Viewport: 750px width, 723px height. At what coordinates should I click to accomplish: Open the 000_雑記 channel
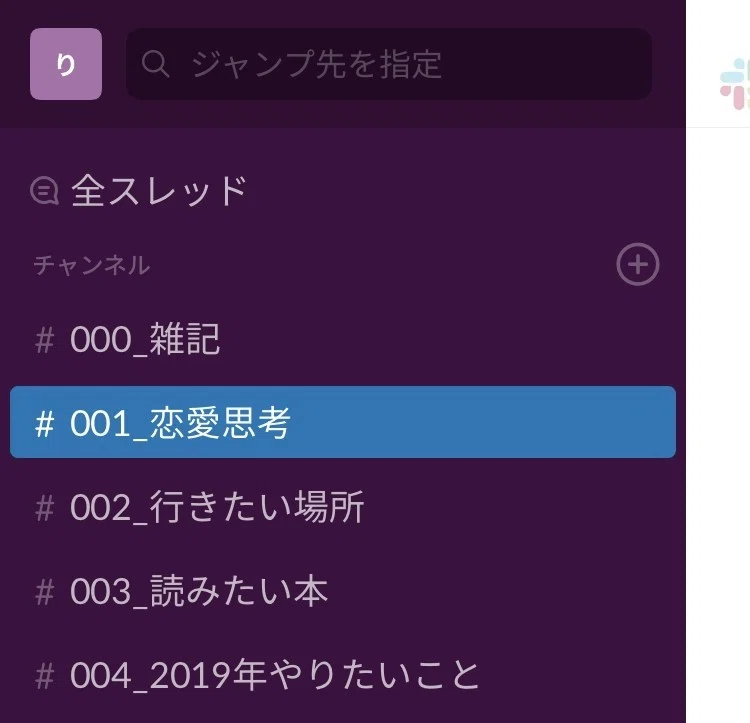point(343,339)
